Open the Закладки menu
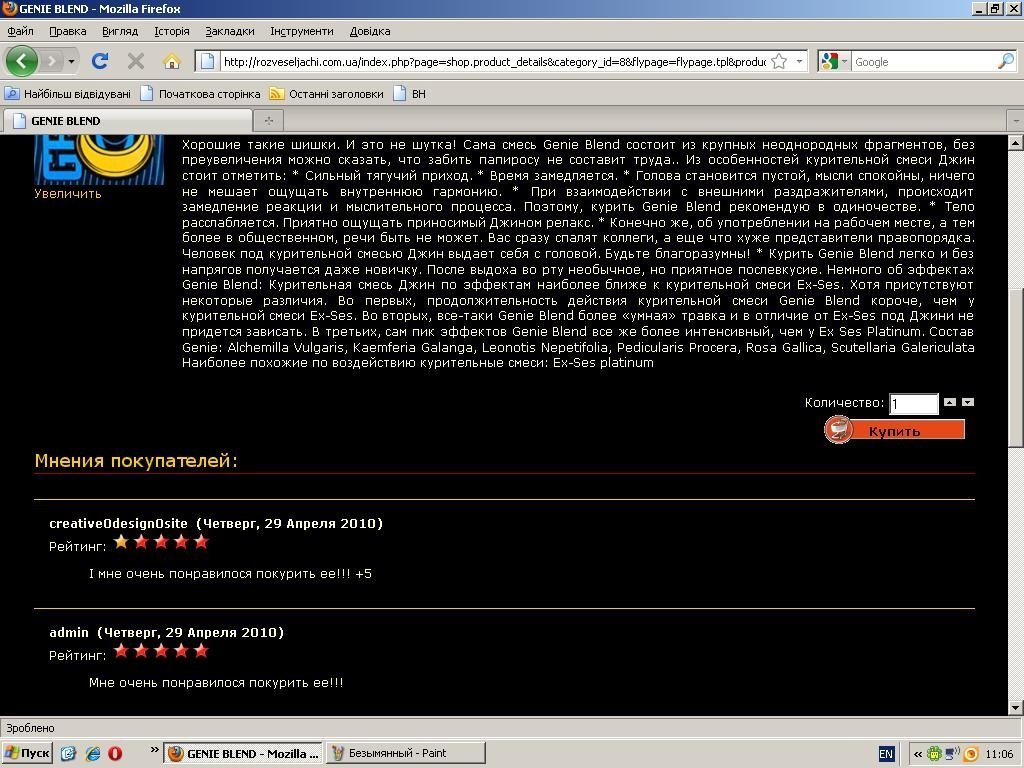The image size is (1024, 768). (230, 31)
